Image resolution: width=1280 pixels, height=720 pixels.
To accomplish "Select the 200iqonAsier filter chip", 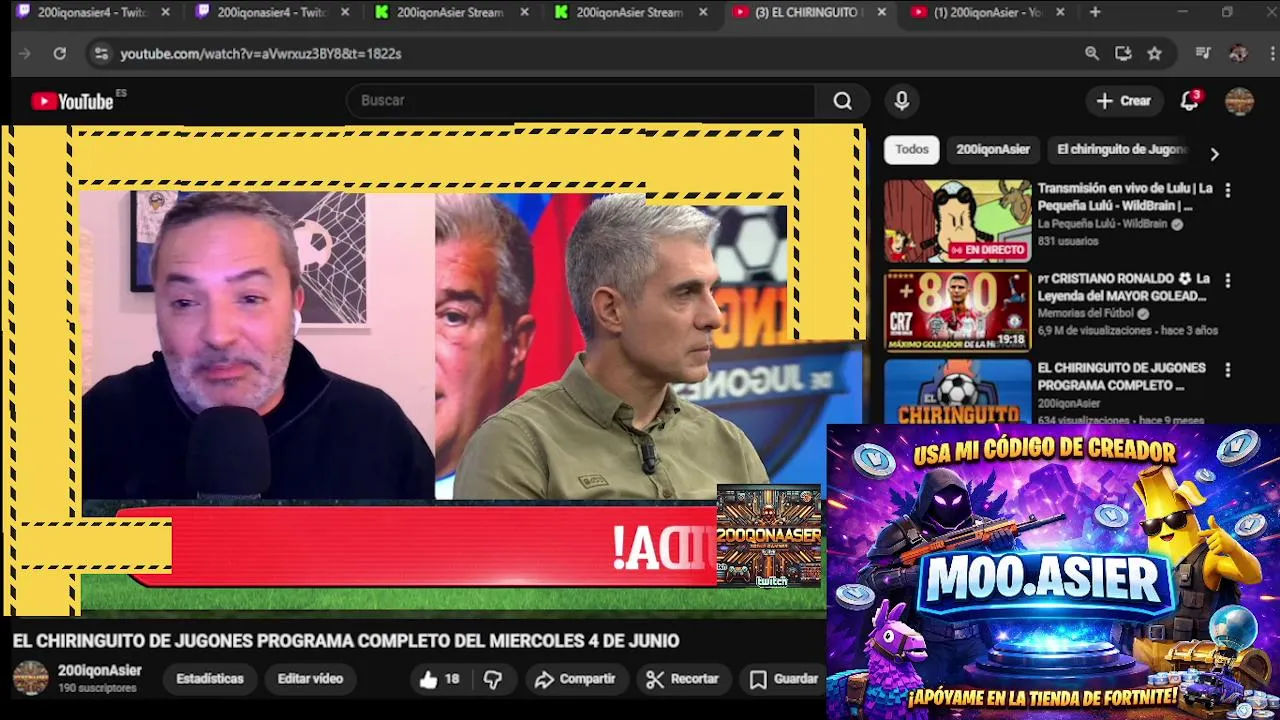I will (x=992, y=149).
